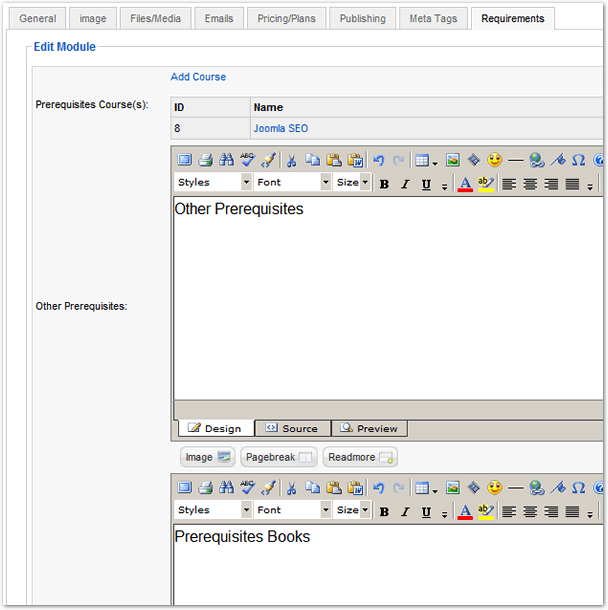Run spell check in Other Prerequisites editor
Viewport: 608px width, 610px height.
click(x=247, y=160)
